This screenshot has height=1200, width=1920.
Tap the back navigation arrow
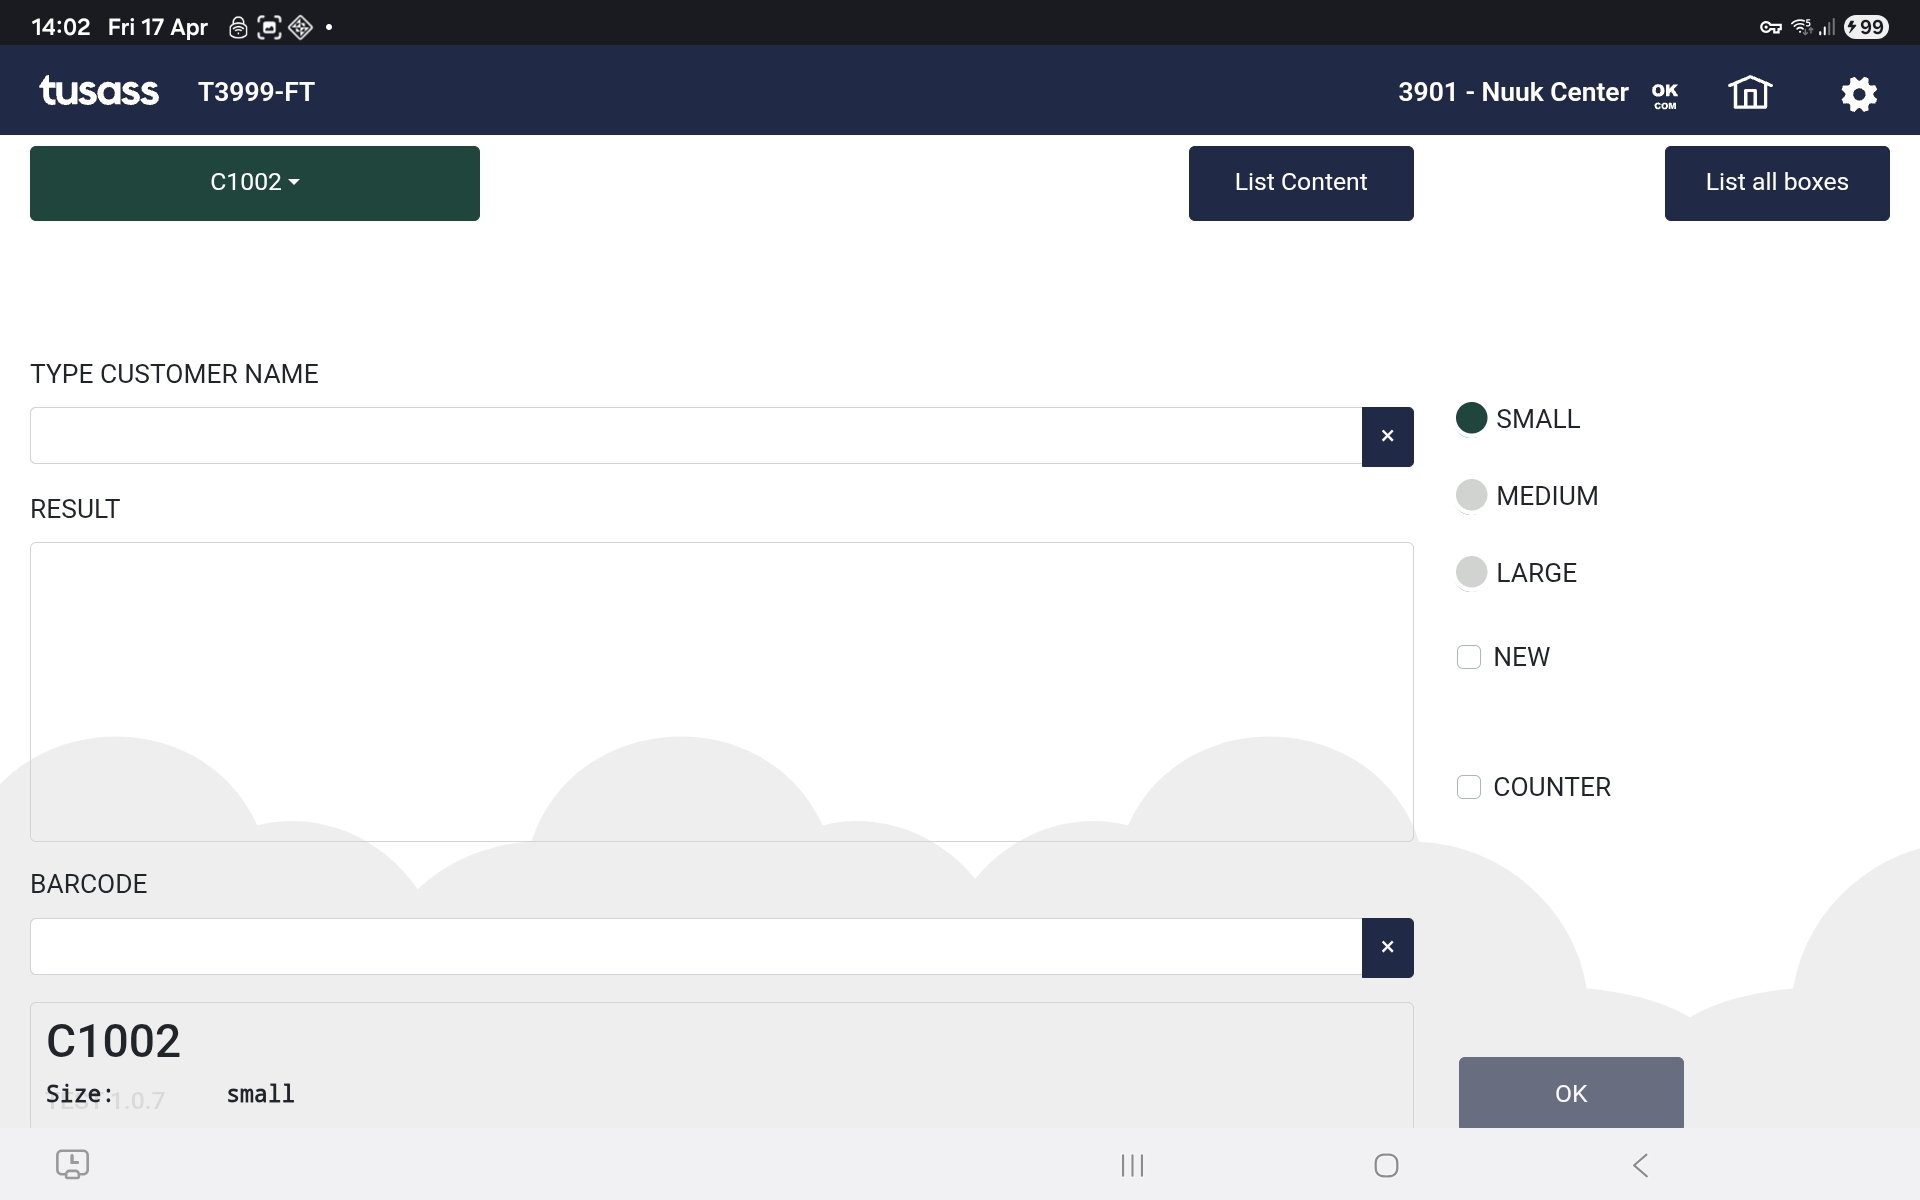1641,1164
